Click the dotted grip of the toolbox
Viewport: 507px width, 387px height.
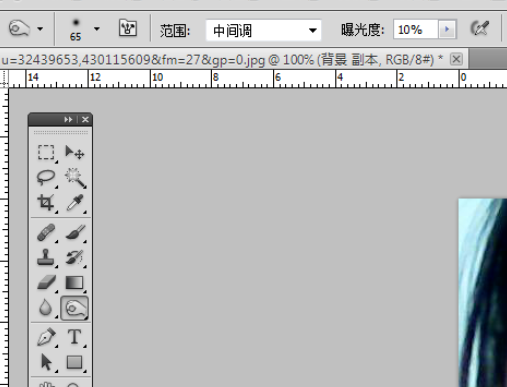61,133
